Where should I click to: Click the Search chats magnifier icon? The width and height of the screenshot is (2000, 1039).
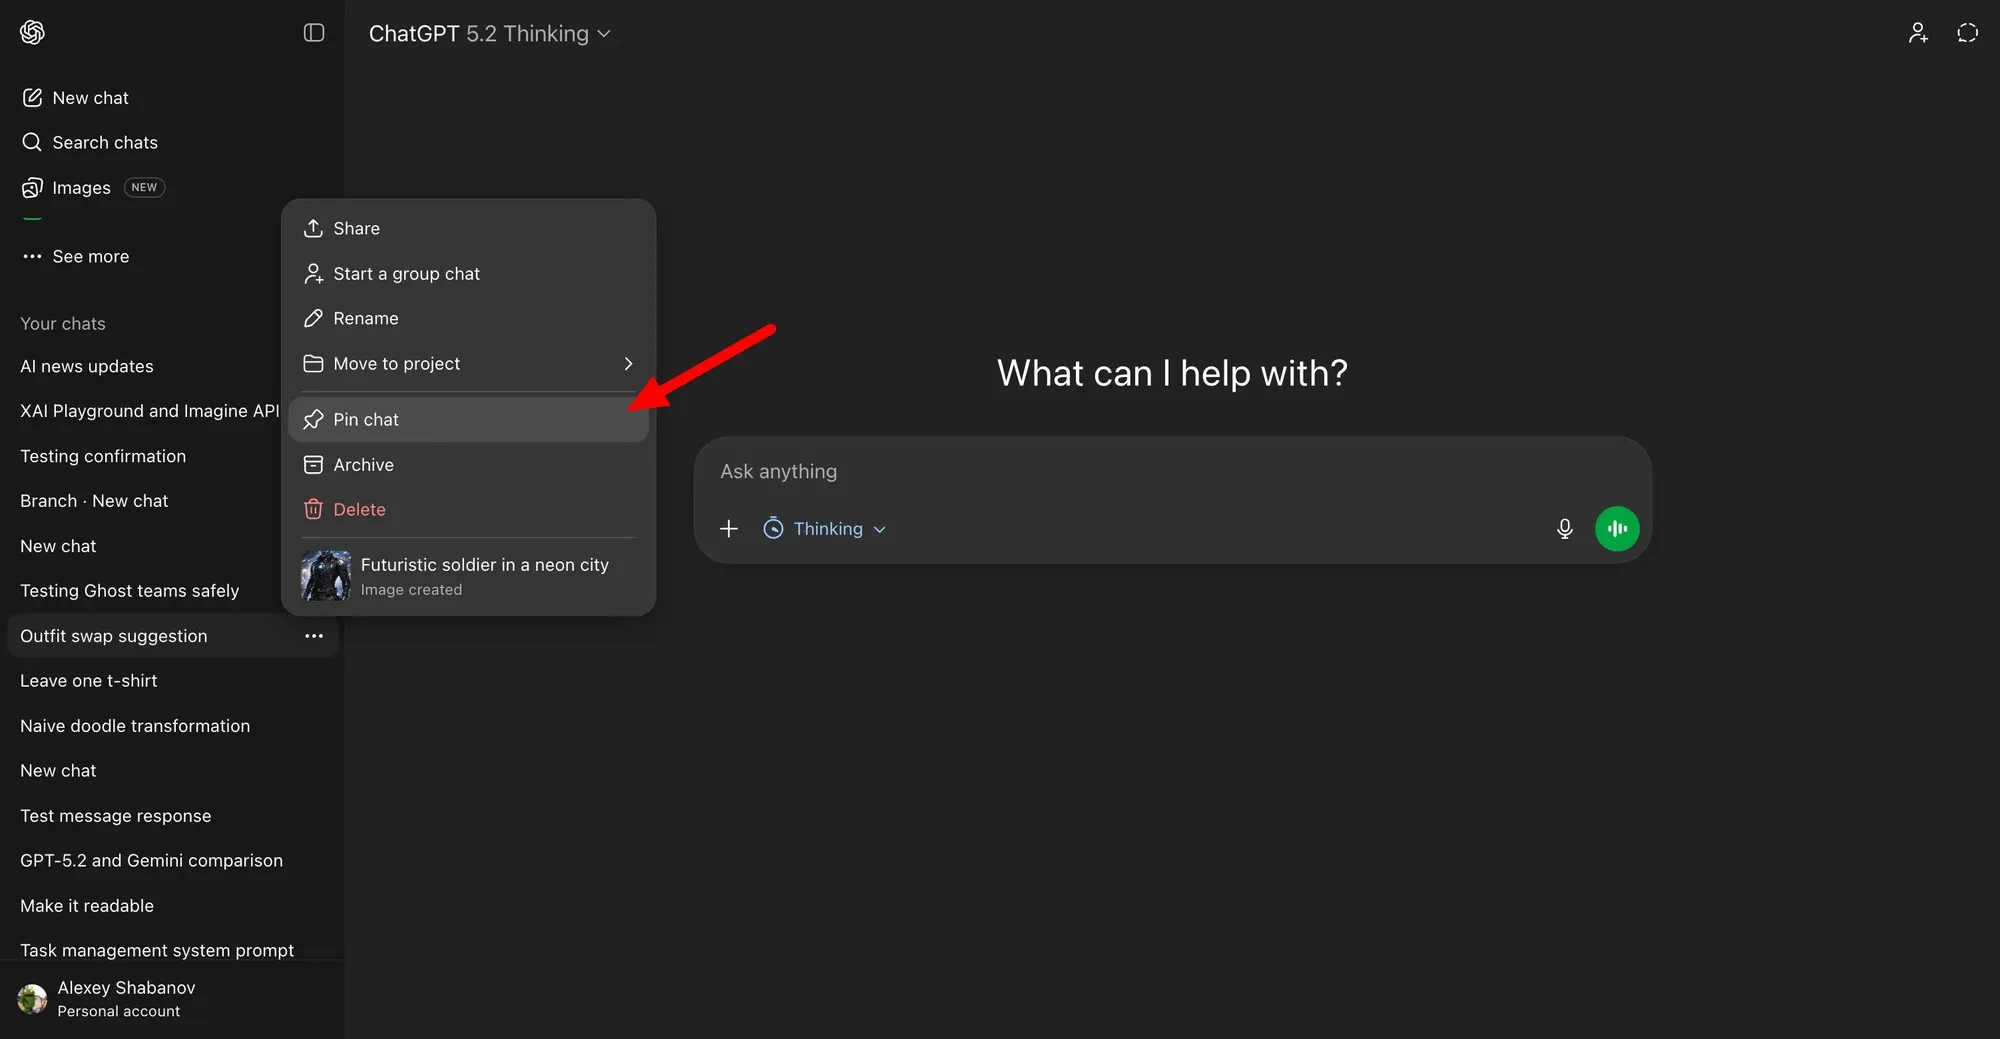click(32, 142)
